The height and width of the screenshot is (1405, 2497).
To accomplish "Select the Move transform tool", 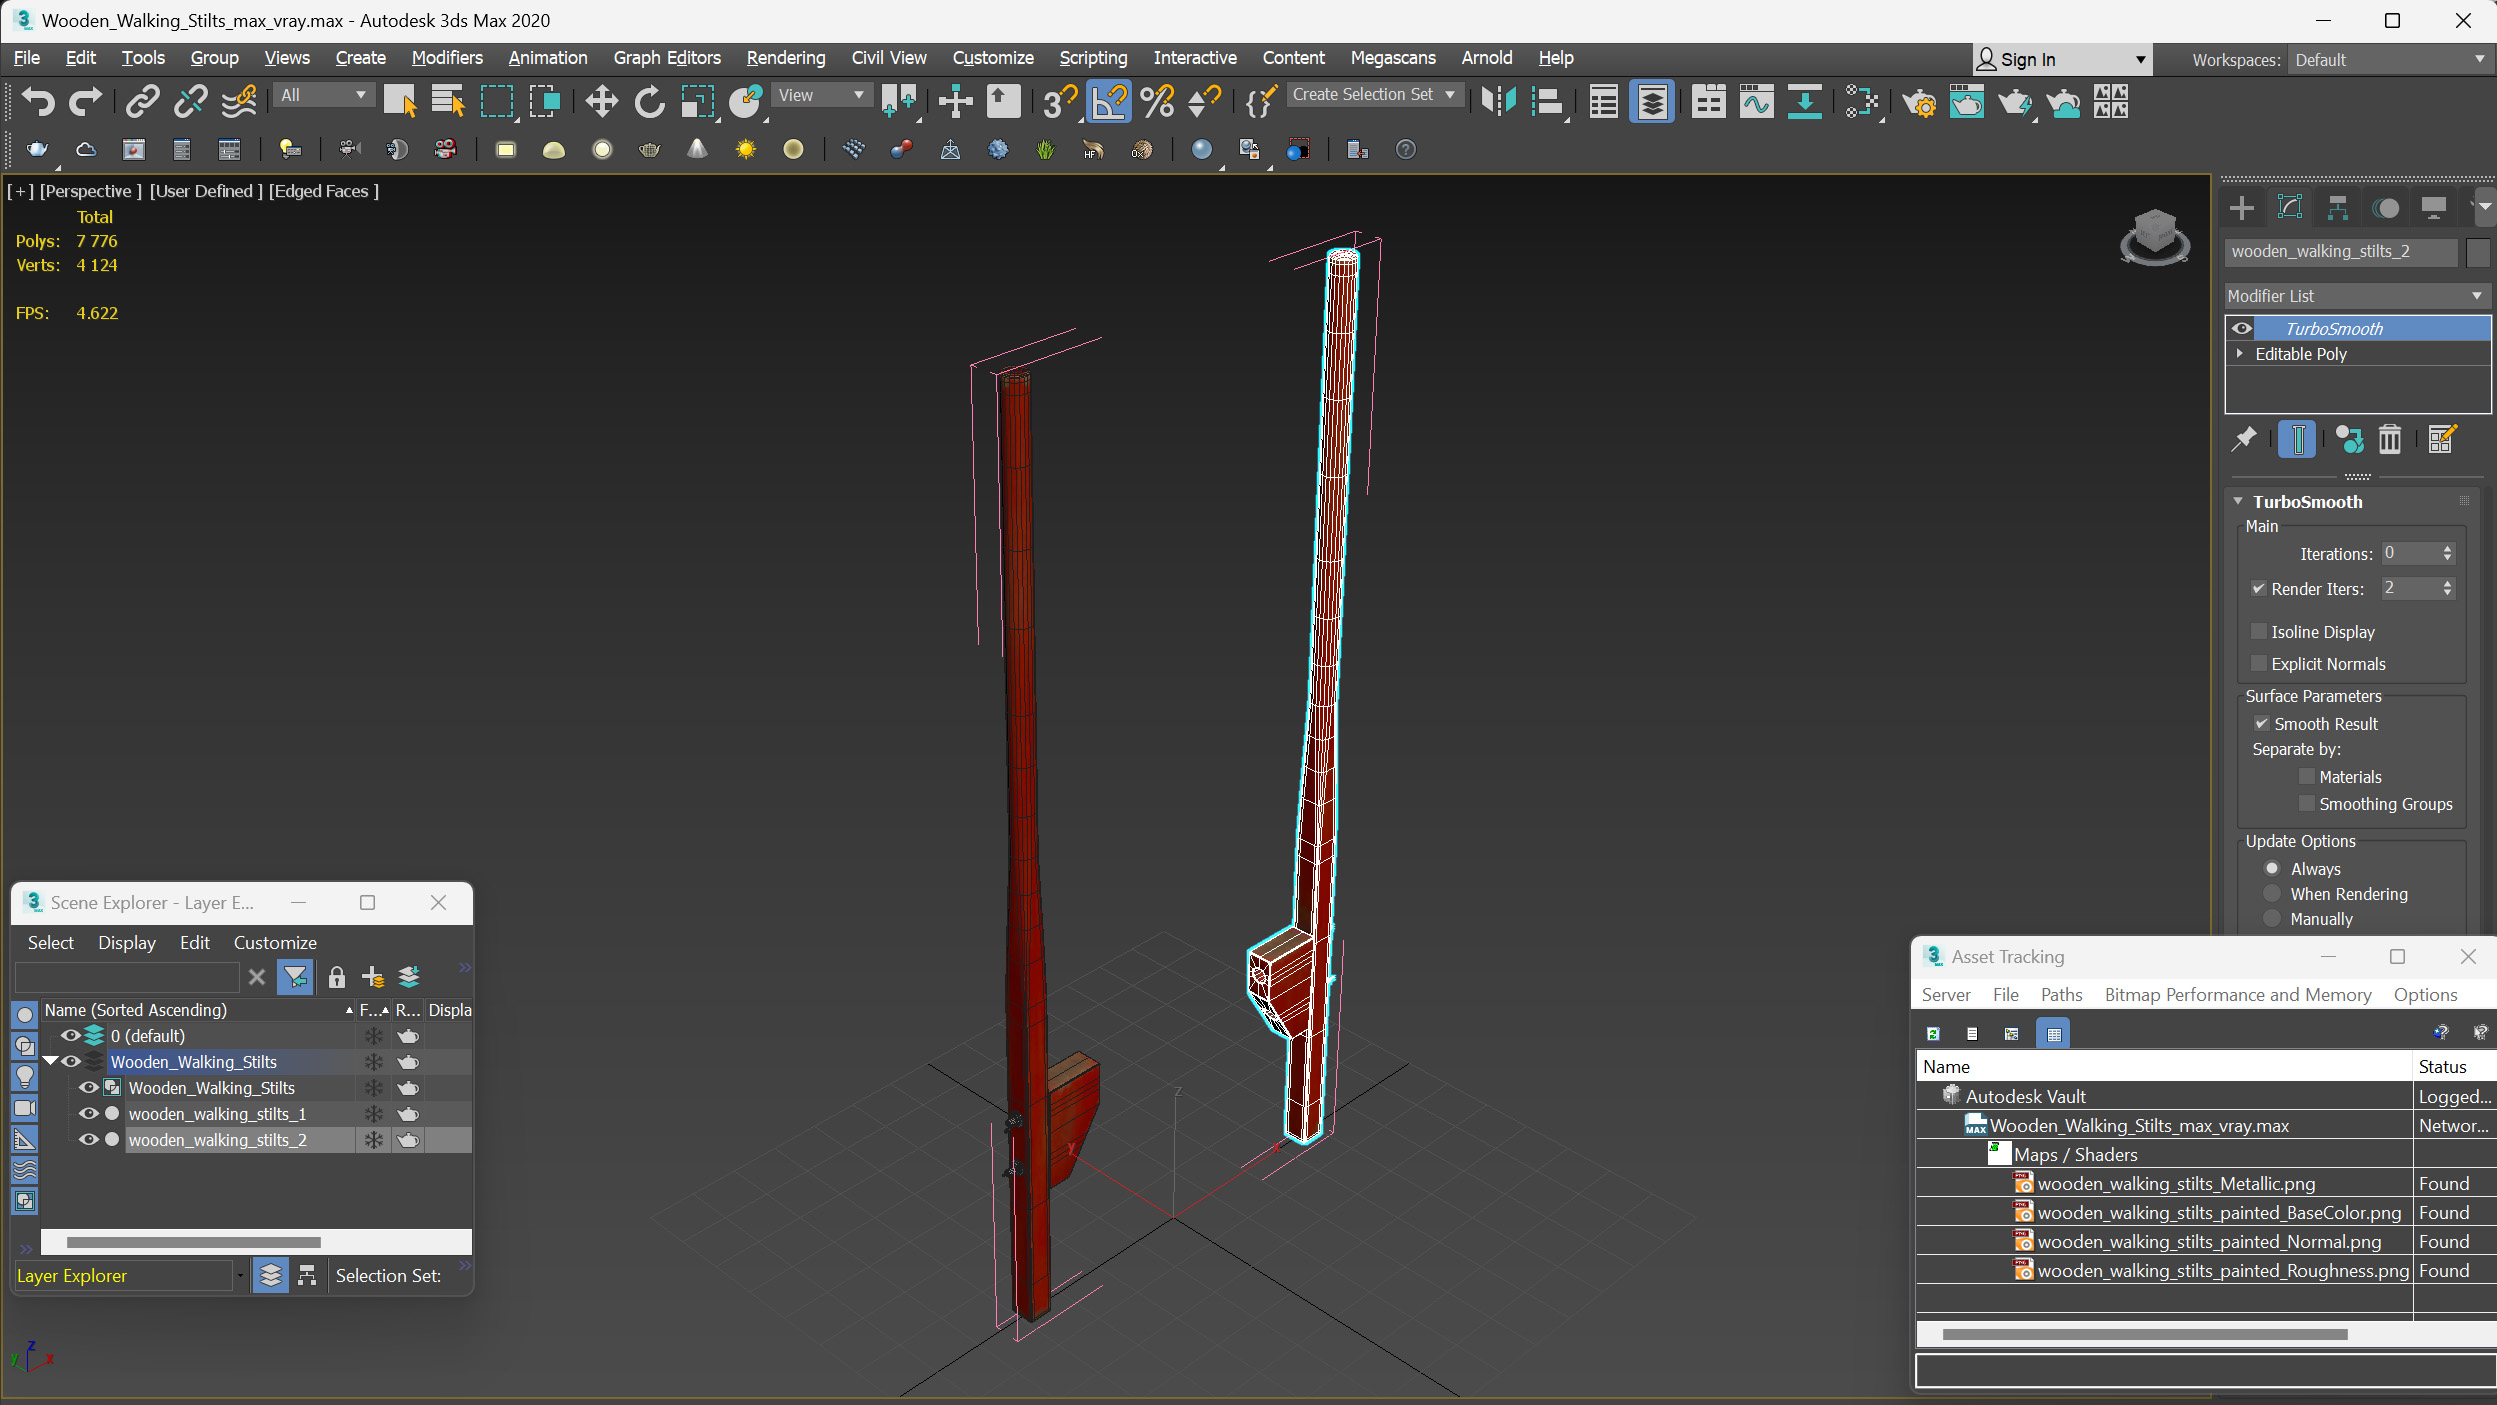I will point(601,101).
